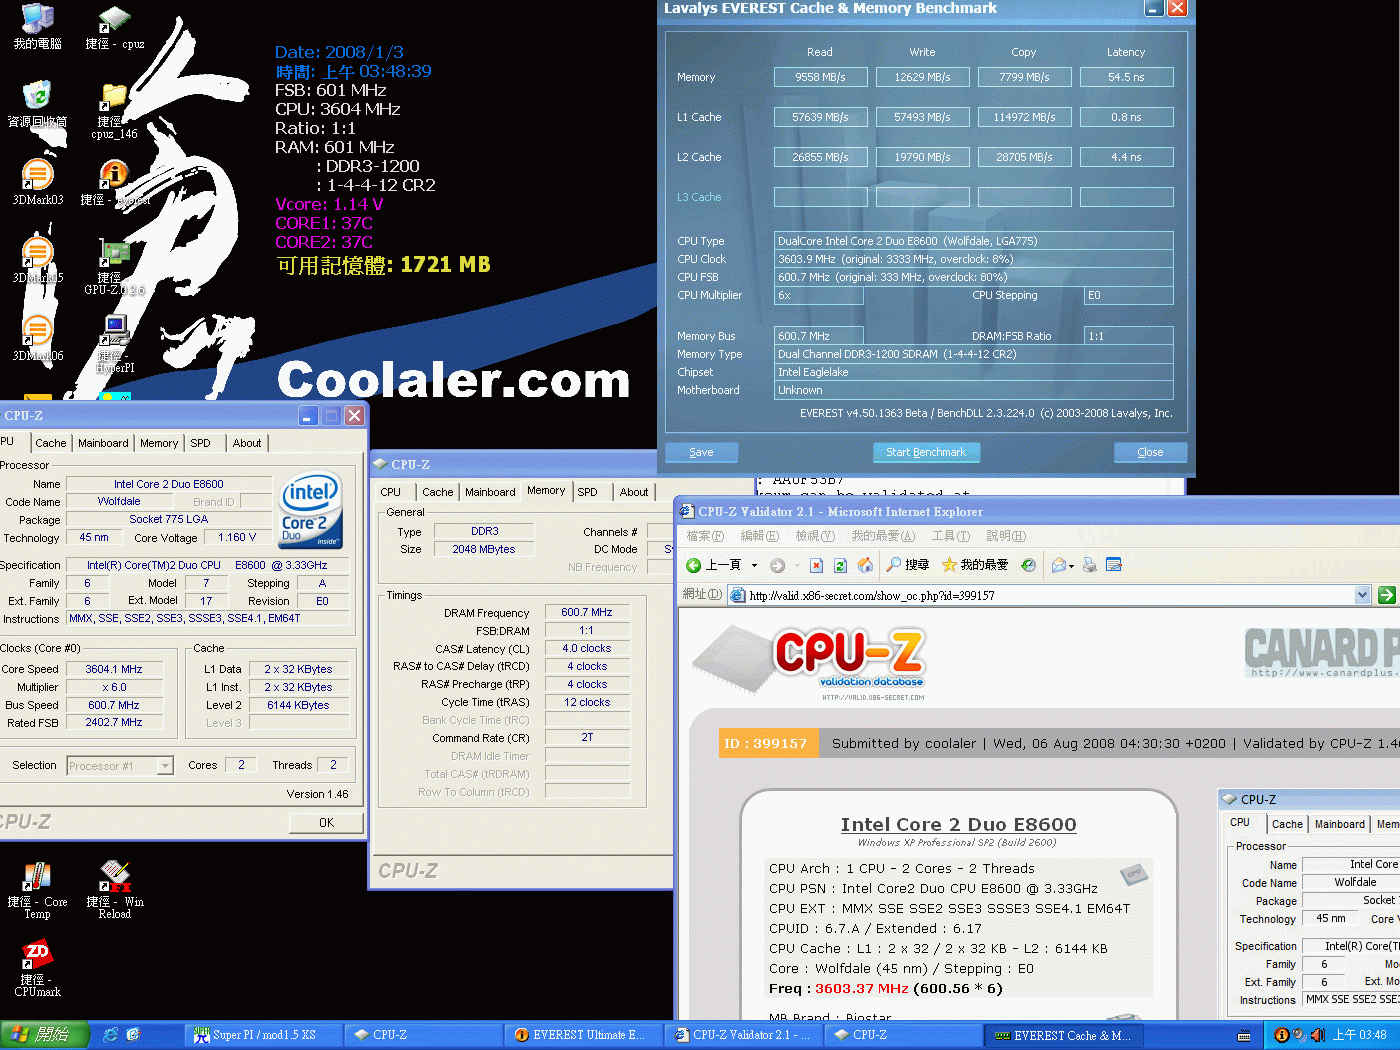This screenshot has height=1050, width=1400.
Task: Open EVEREST Ultimate Edition taskbar button
Action: tap(581, 1035)
